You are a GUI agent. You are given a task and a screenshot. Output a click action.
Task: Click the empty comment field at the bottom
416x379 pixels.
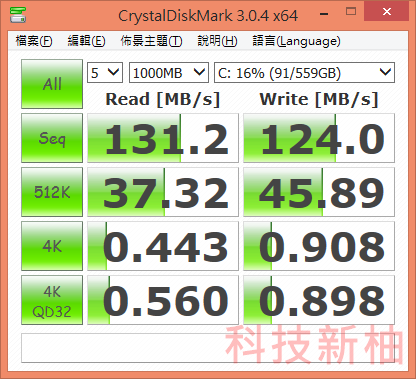[x=208, y=348]
